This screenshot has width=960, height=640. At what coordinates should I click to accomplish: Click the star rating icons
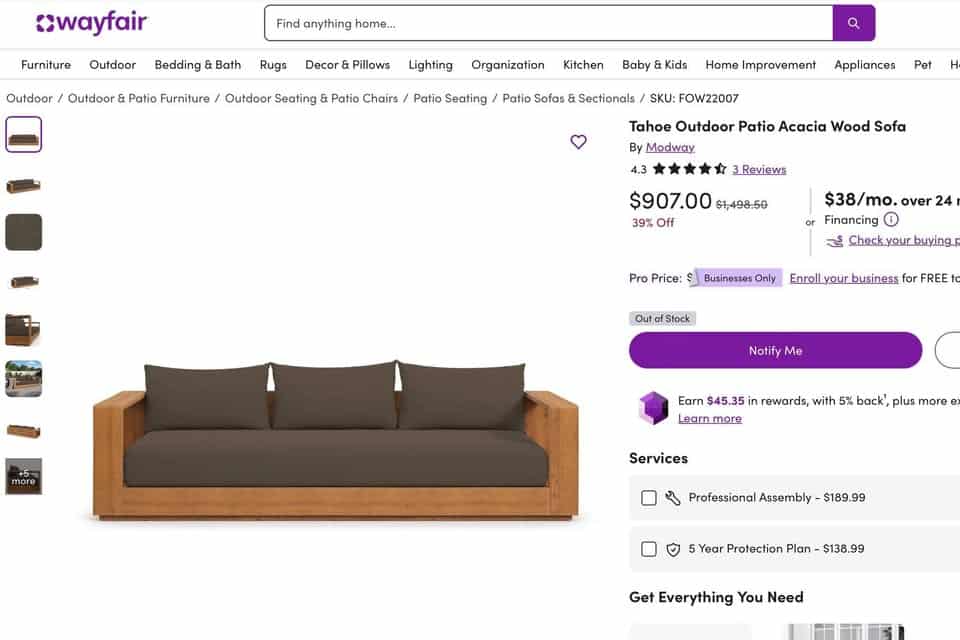(x=689, y=169)
